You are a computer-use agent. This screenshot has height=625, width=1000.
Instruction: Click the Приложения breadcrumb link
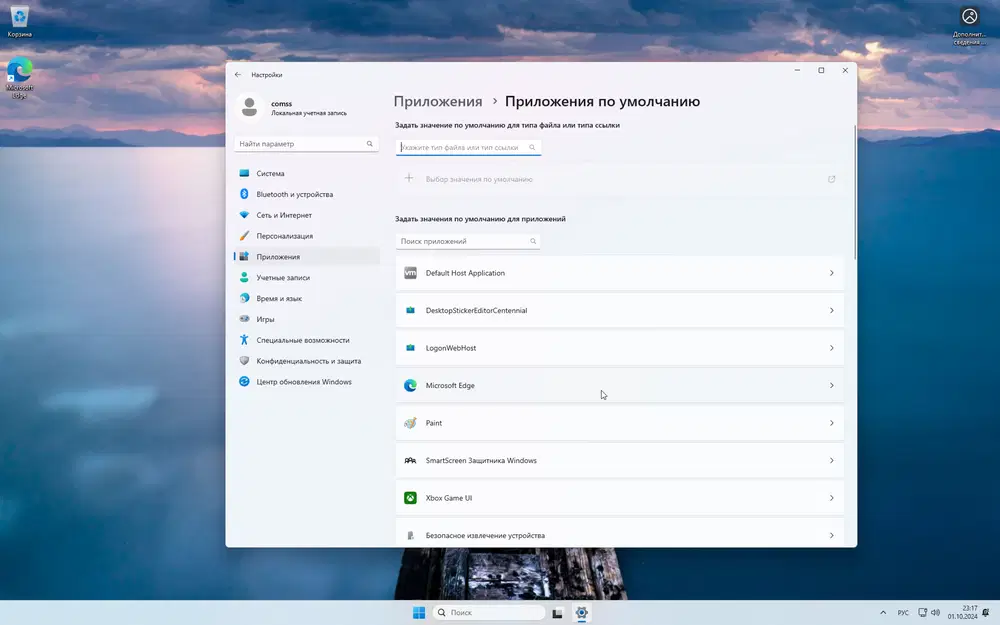point(438,101)
